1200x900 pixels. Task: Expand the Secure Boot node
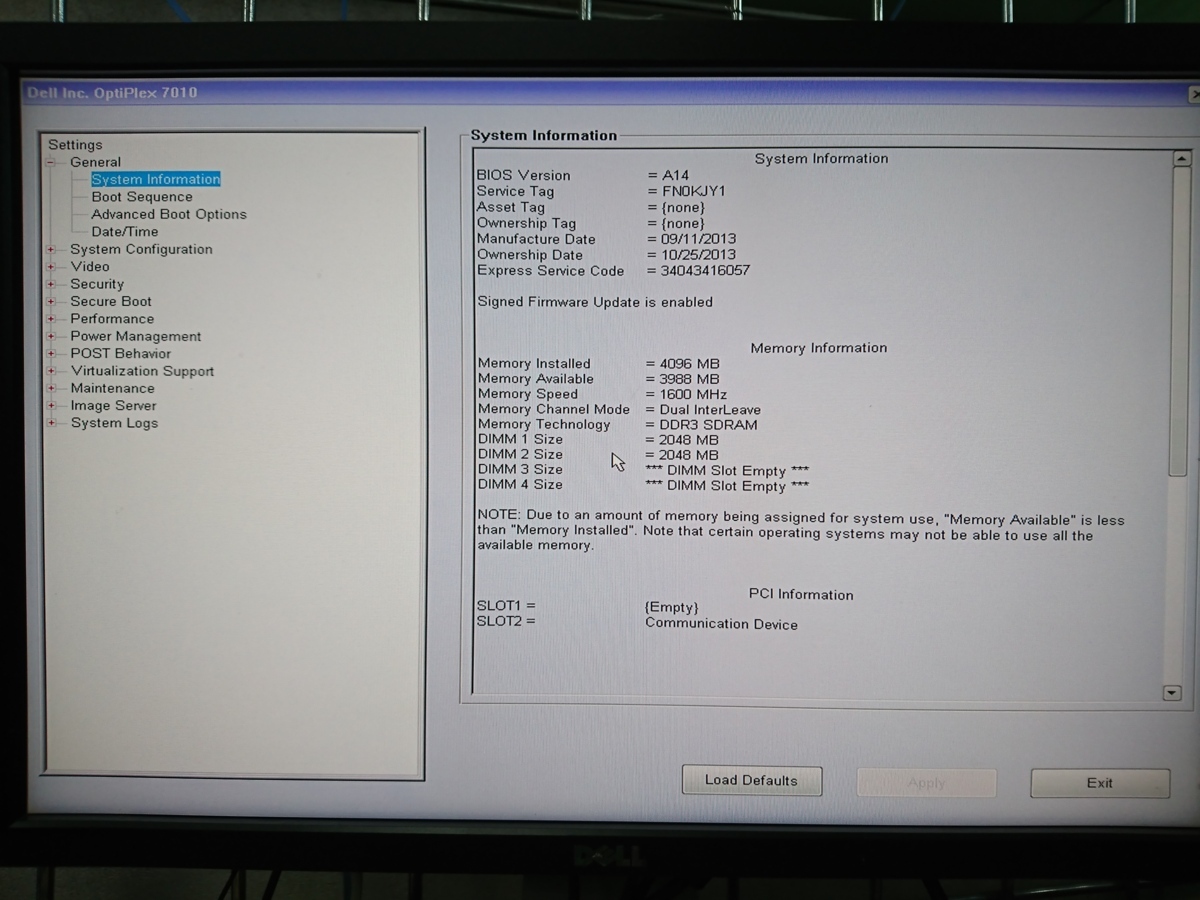tap(51, 302)
